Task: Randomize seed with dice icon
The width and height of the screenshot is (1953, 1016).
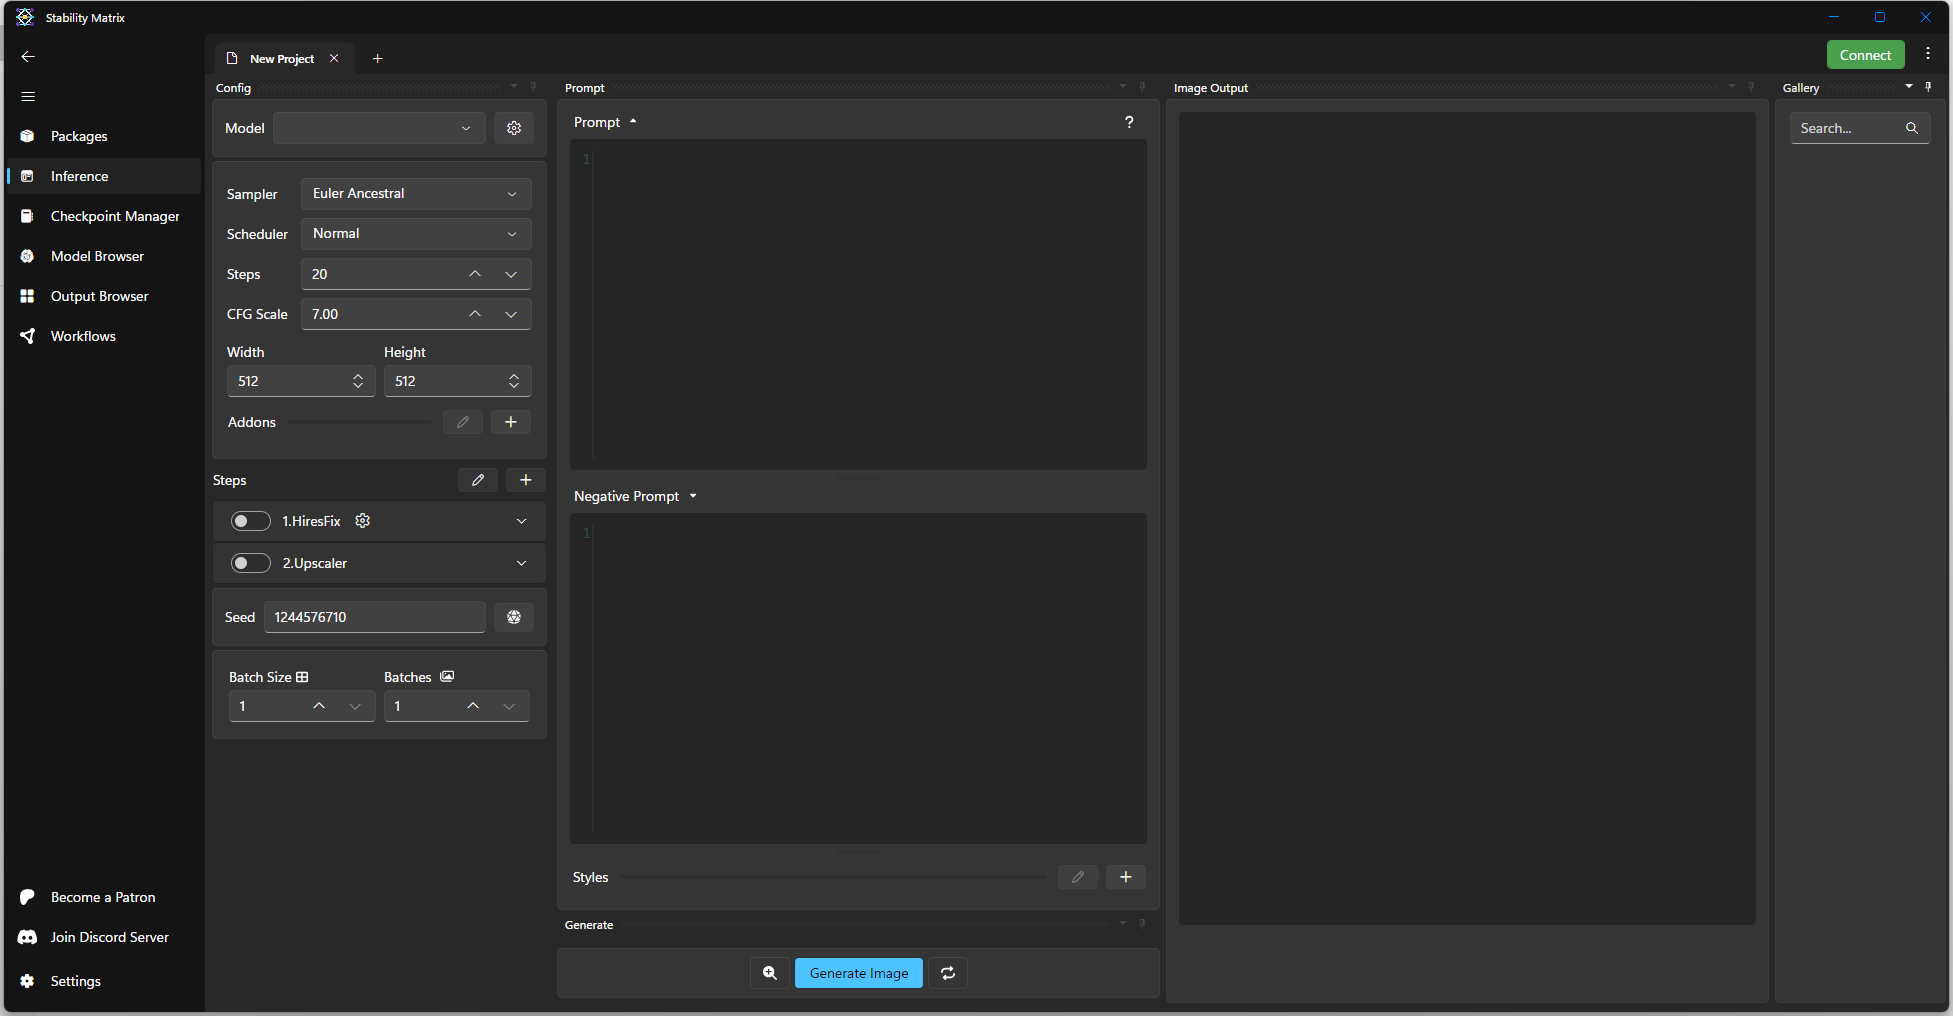Action: point(514,617)
